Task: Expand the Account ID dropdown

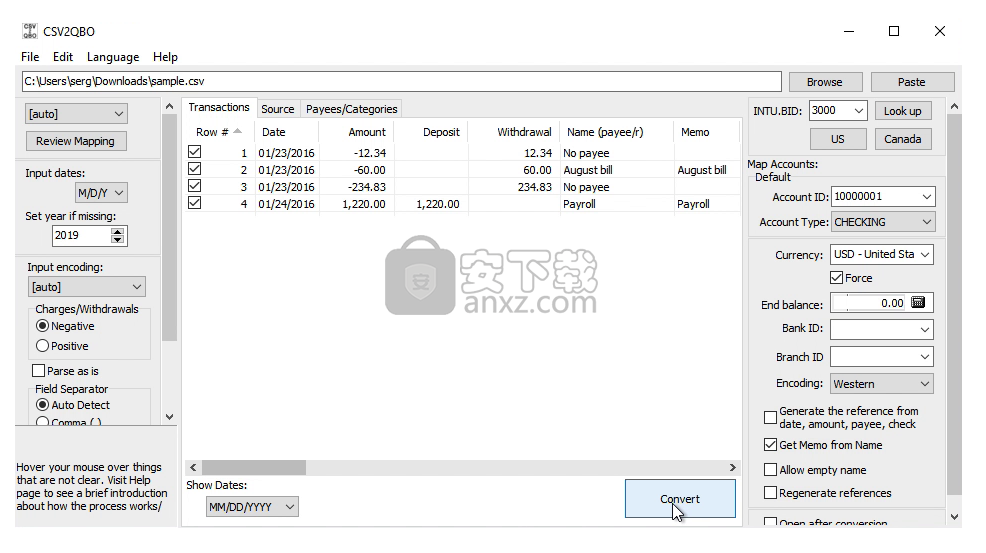Action: point(926,197)
